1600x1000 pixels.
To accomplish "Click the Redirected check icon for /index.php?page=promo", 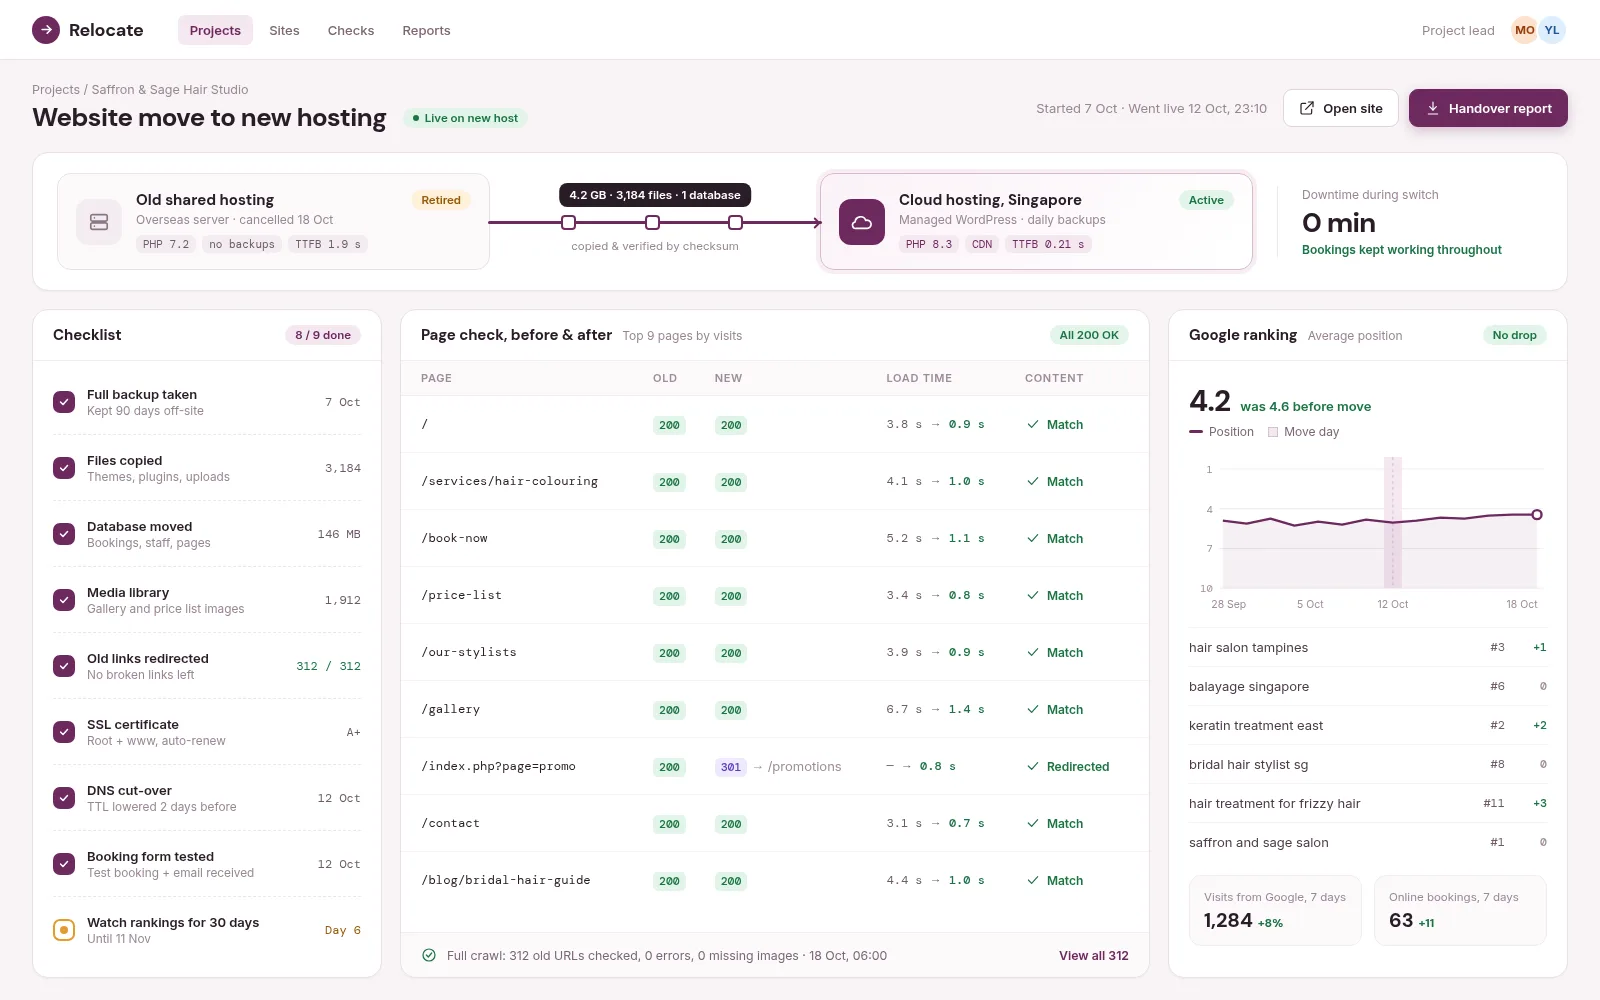I will click(1033, 766).
